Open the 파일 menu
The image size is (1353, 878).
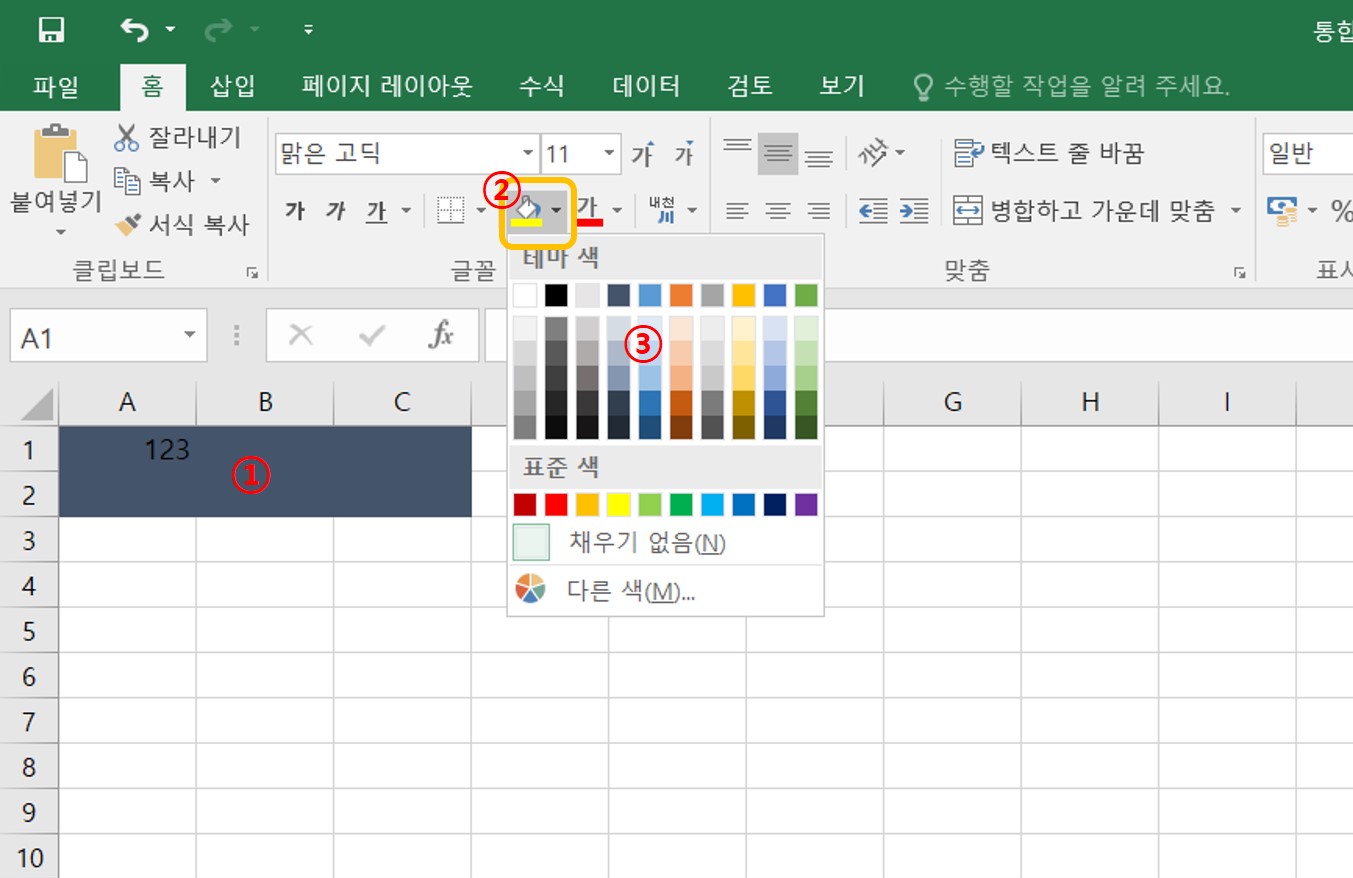click(x=55, y=86)
